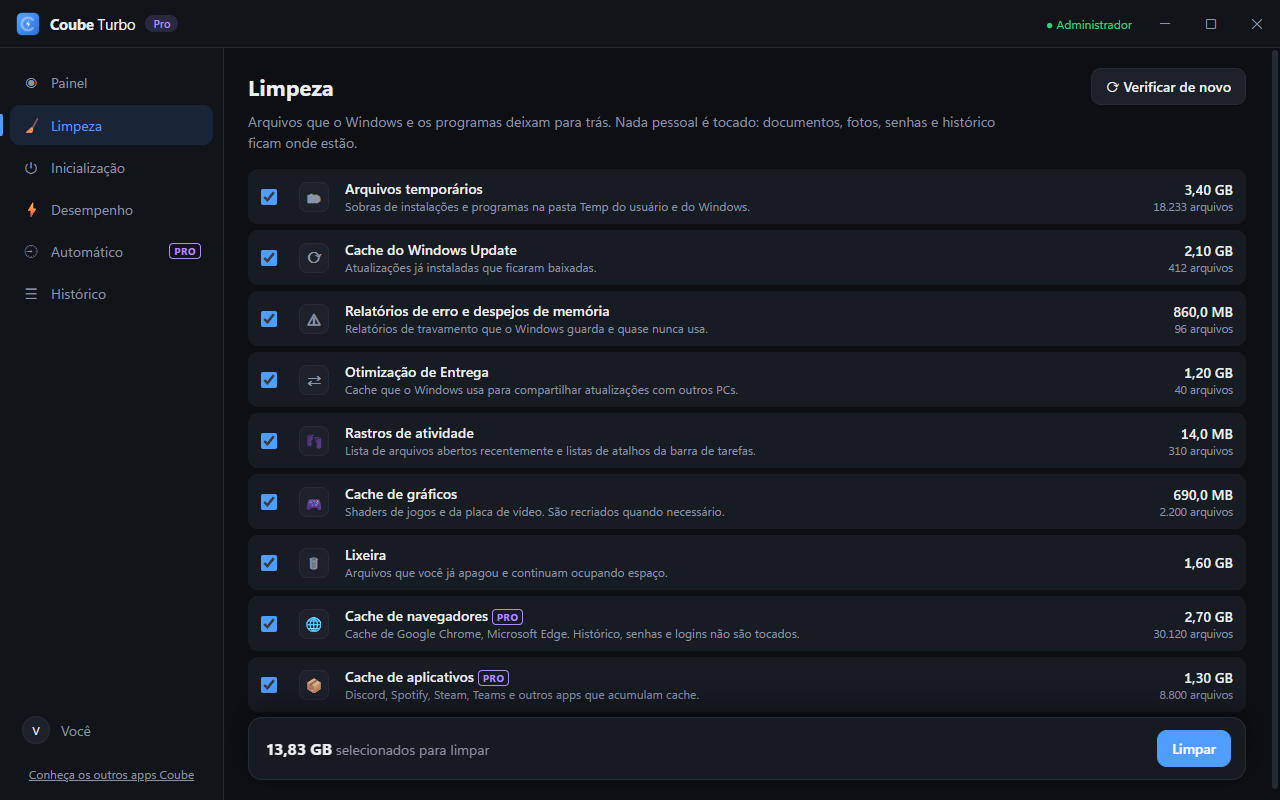Click the Verificar de novo button
Viewport: 1280px width, 800px height.
(1168, 87)
